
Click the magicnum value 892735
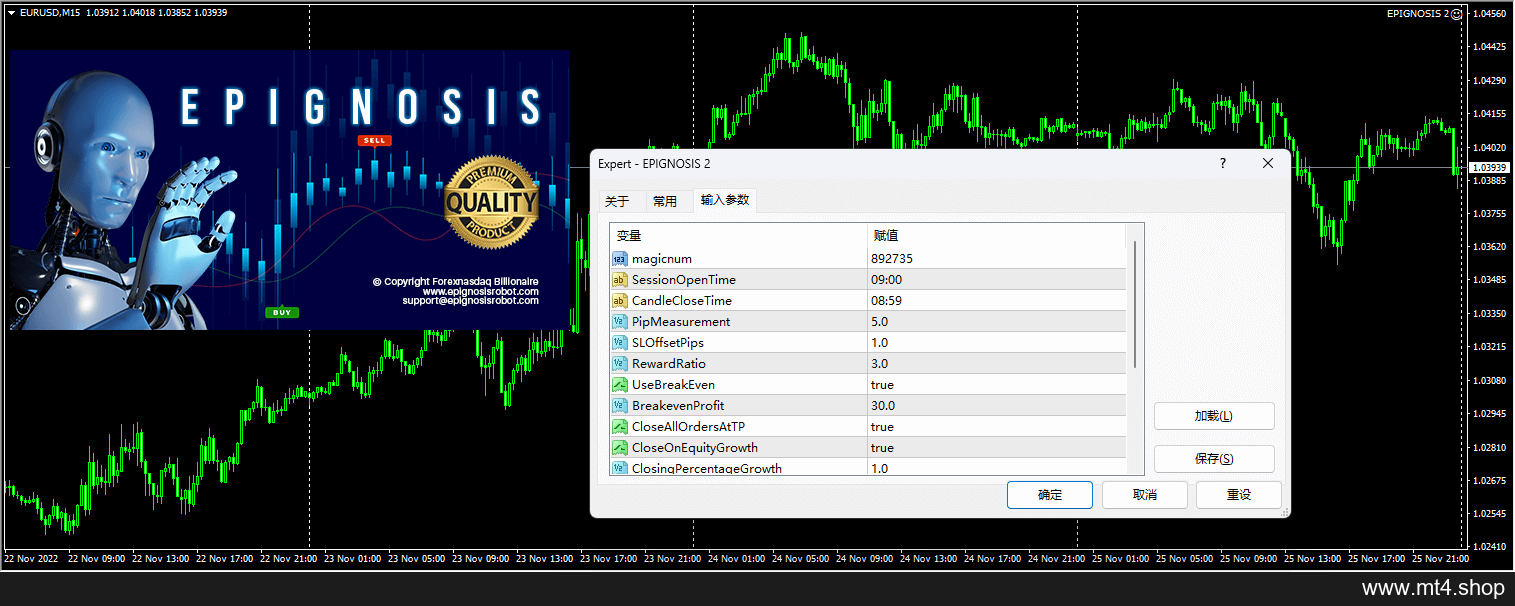[892, 259]
